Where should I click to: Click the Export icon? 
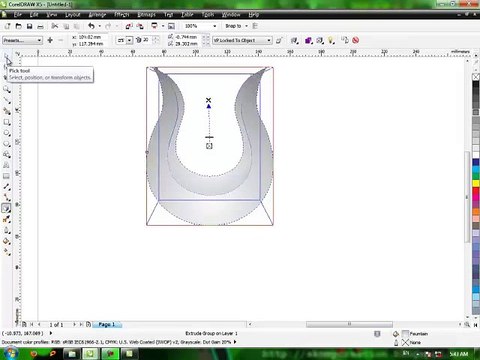point(140,26)
